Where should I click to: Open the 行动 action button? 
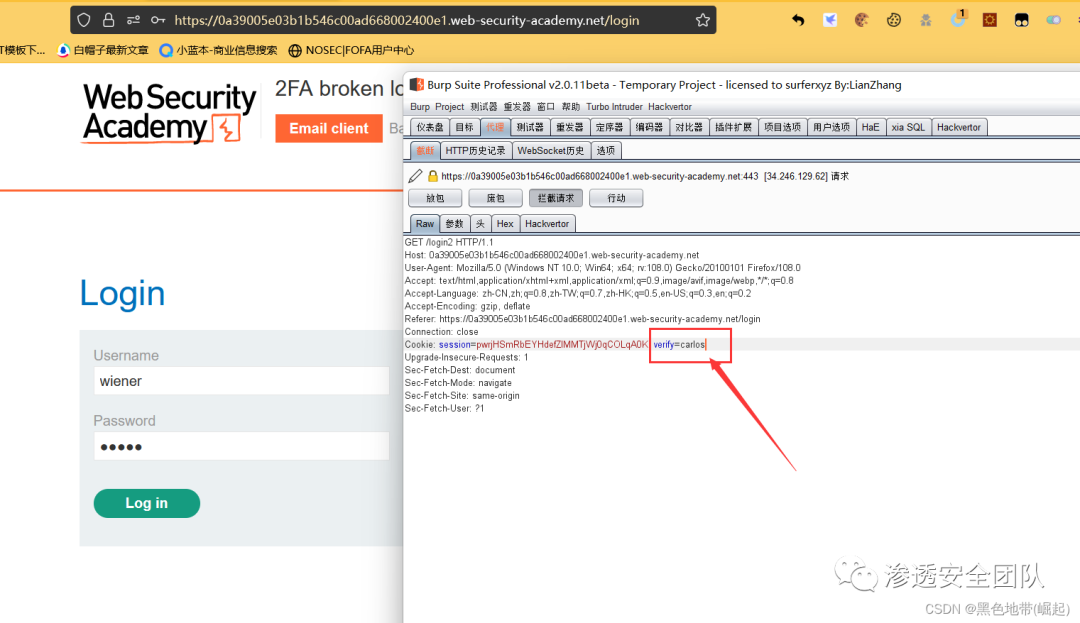[616, 198]
